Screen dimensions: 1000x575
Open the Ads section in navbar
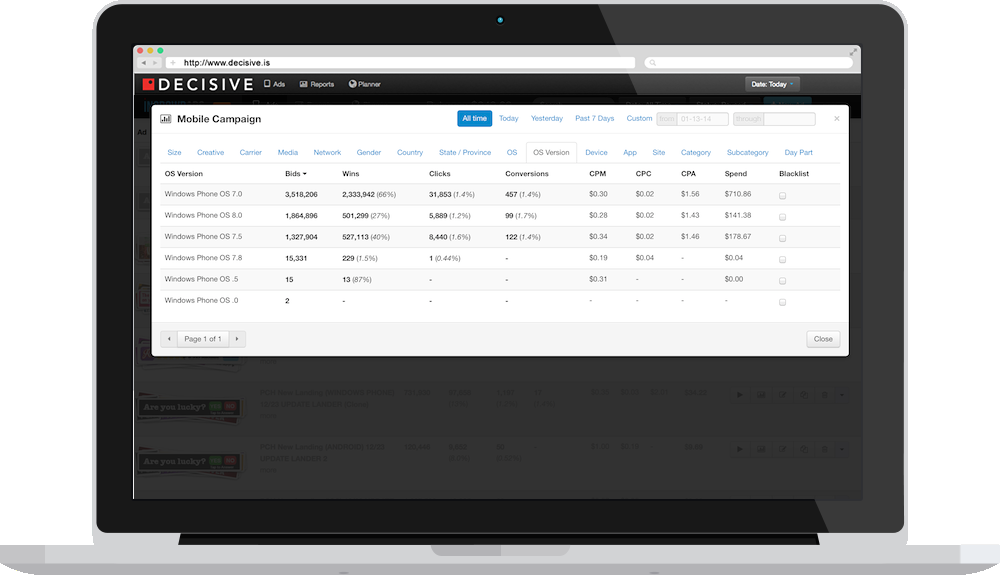point(274,84)
